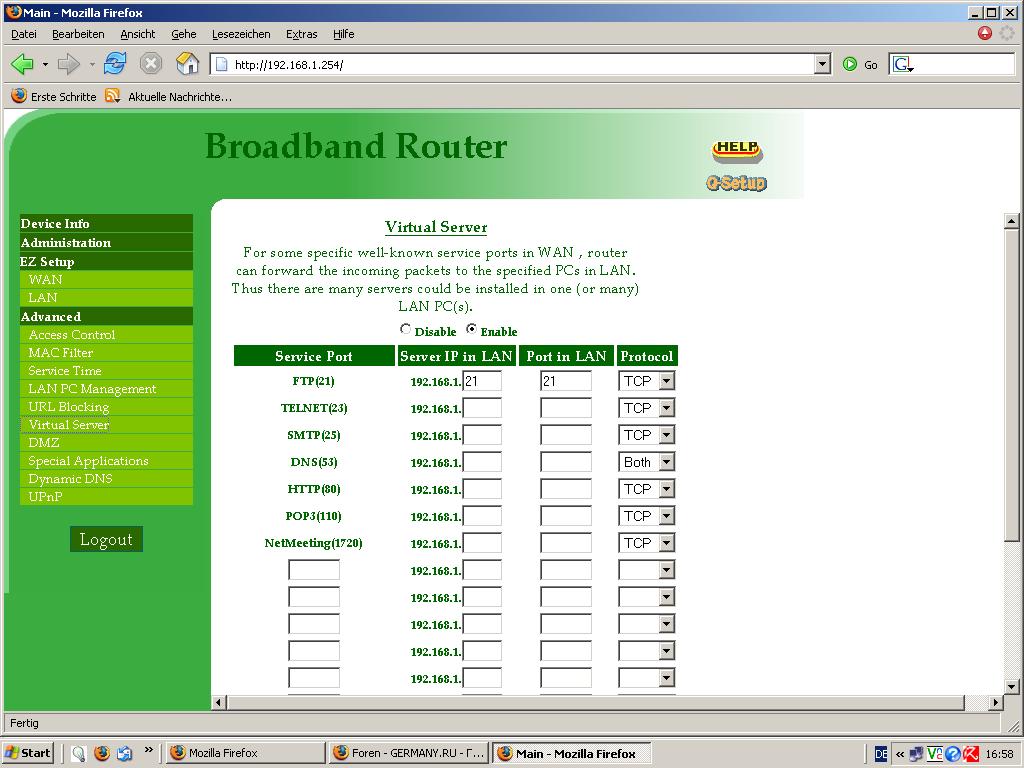This screenshot has height=768, width=1024.
Task: Click the Back navigation arrow
Action: (22, 64)
